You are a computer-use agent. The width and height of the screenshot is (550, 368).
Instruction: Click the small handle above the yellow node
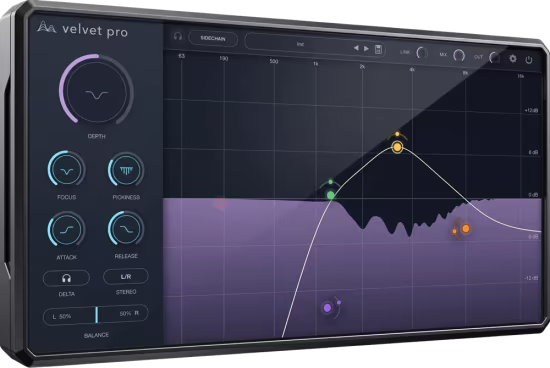tap(397, 134)
